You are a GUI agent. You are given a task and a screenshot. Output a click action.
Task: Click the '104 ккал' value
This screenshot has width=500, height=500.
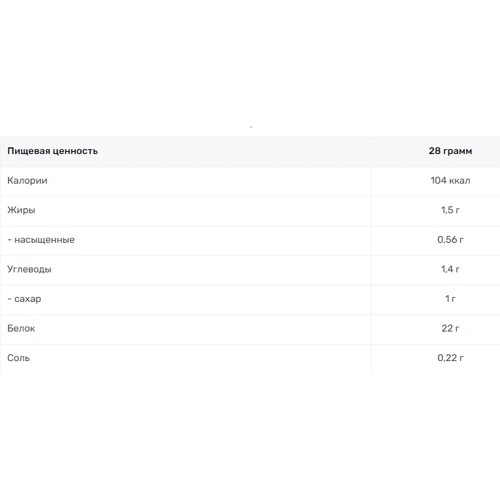tap(450, 181)
